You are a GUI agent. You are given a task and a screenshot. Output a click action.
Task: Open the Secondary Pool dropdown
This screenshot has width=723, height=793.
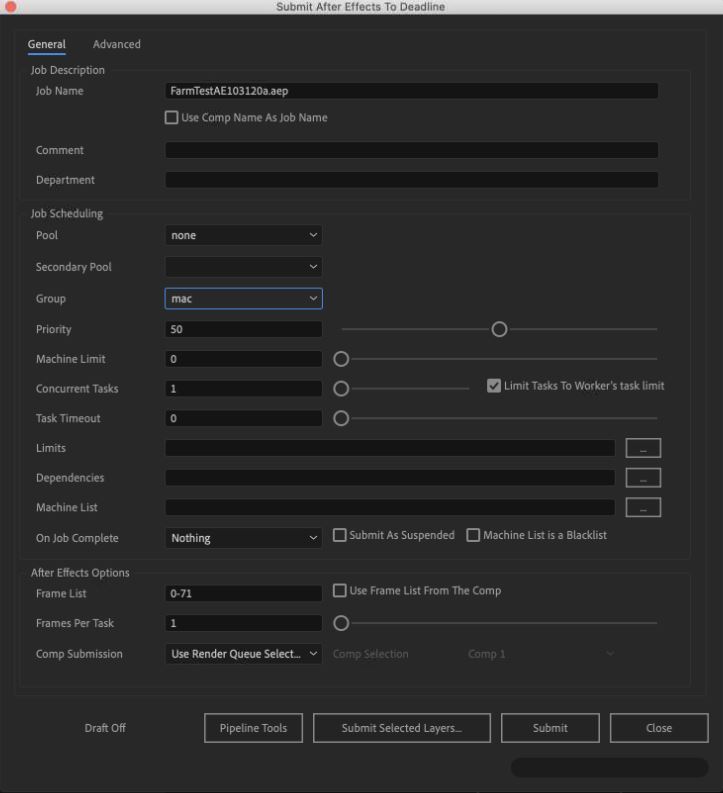point(244,267)
